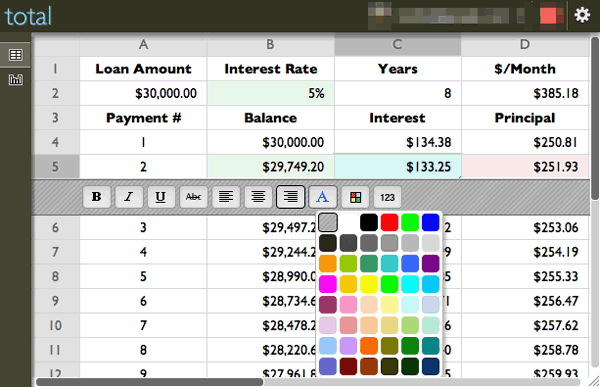Image resolution: width=600 pixels, height=387 pixels.
Task: Choose the no-color transparent swatch
Action: (x=328, y=222)
